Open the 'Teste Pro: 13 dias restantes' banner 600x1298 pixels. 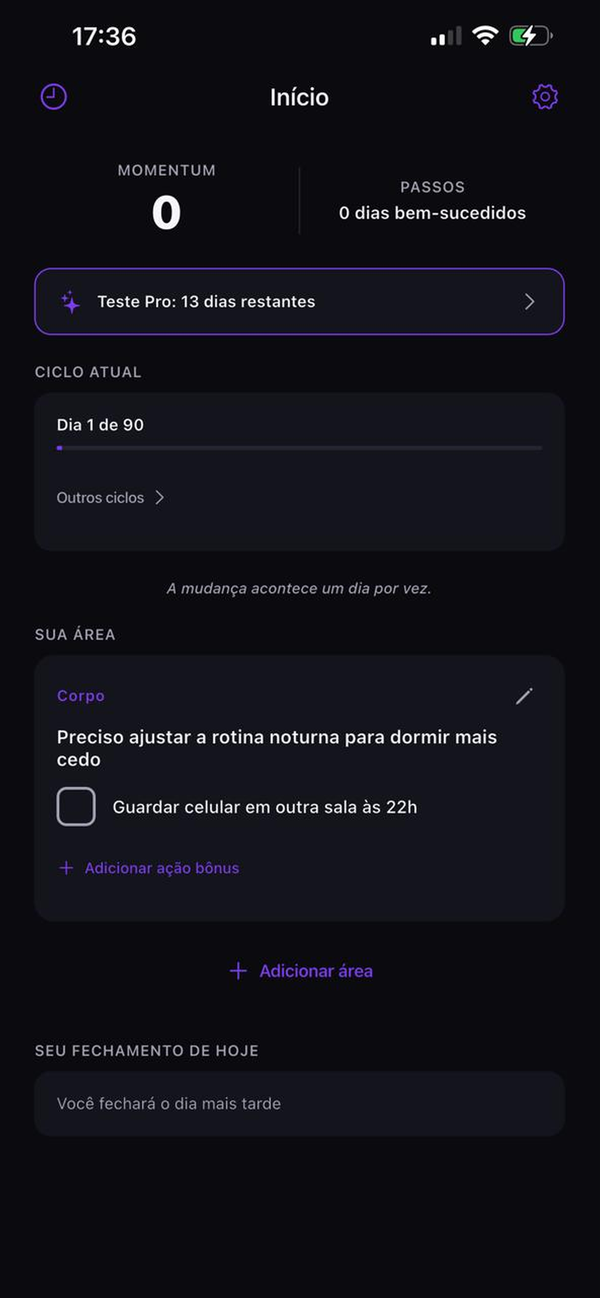[x=300, y=301]
